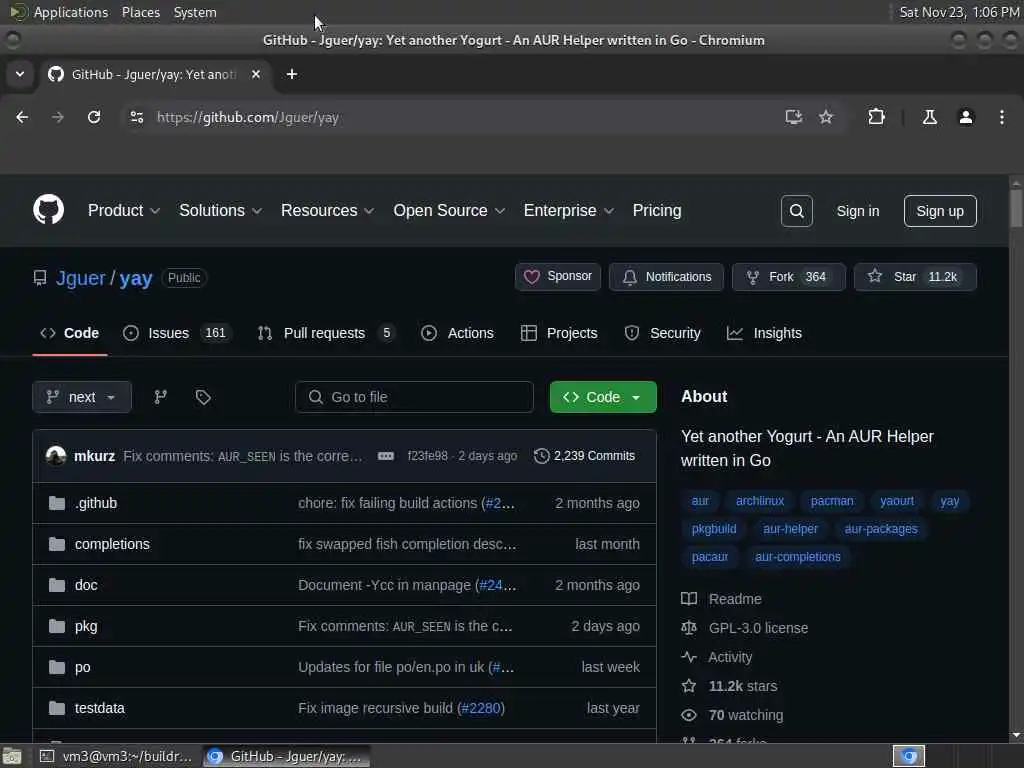Viewport: 1024px width, 768px height.
Task: Expand the Open Source menu
Action: [x=449, y=210]
